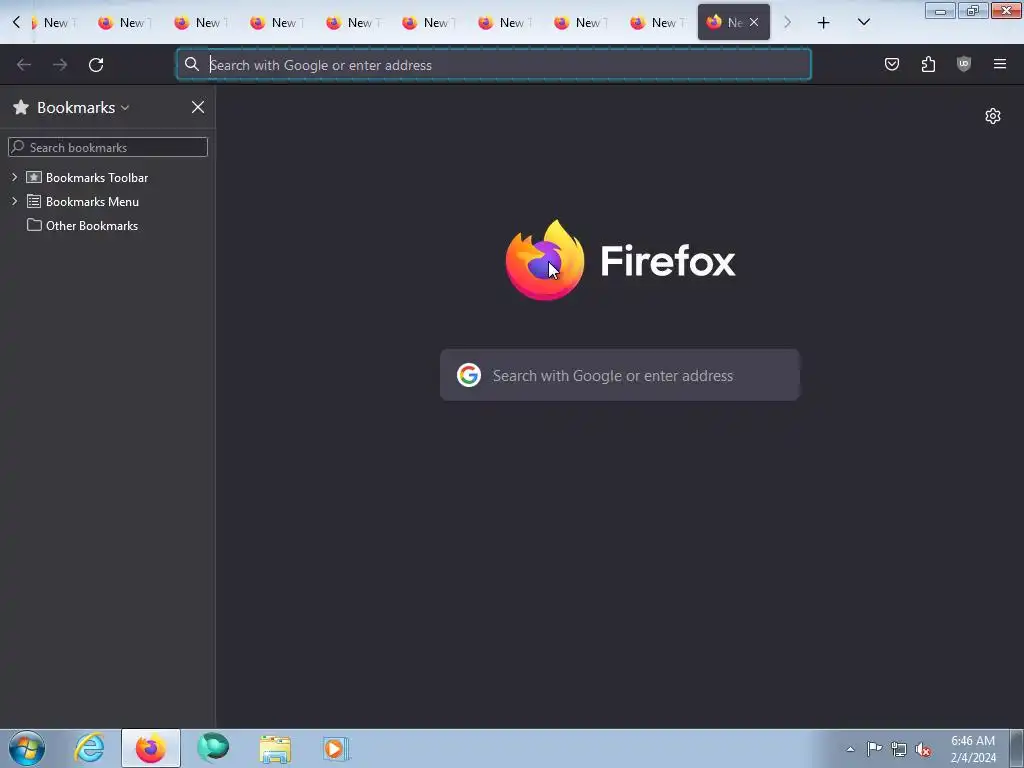Switch to the sixth New Tab
The width and height of the screenshot is (1024, 768).
point(428,23)
